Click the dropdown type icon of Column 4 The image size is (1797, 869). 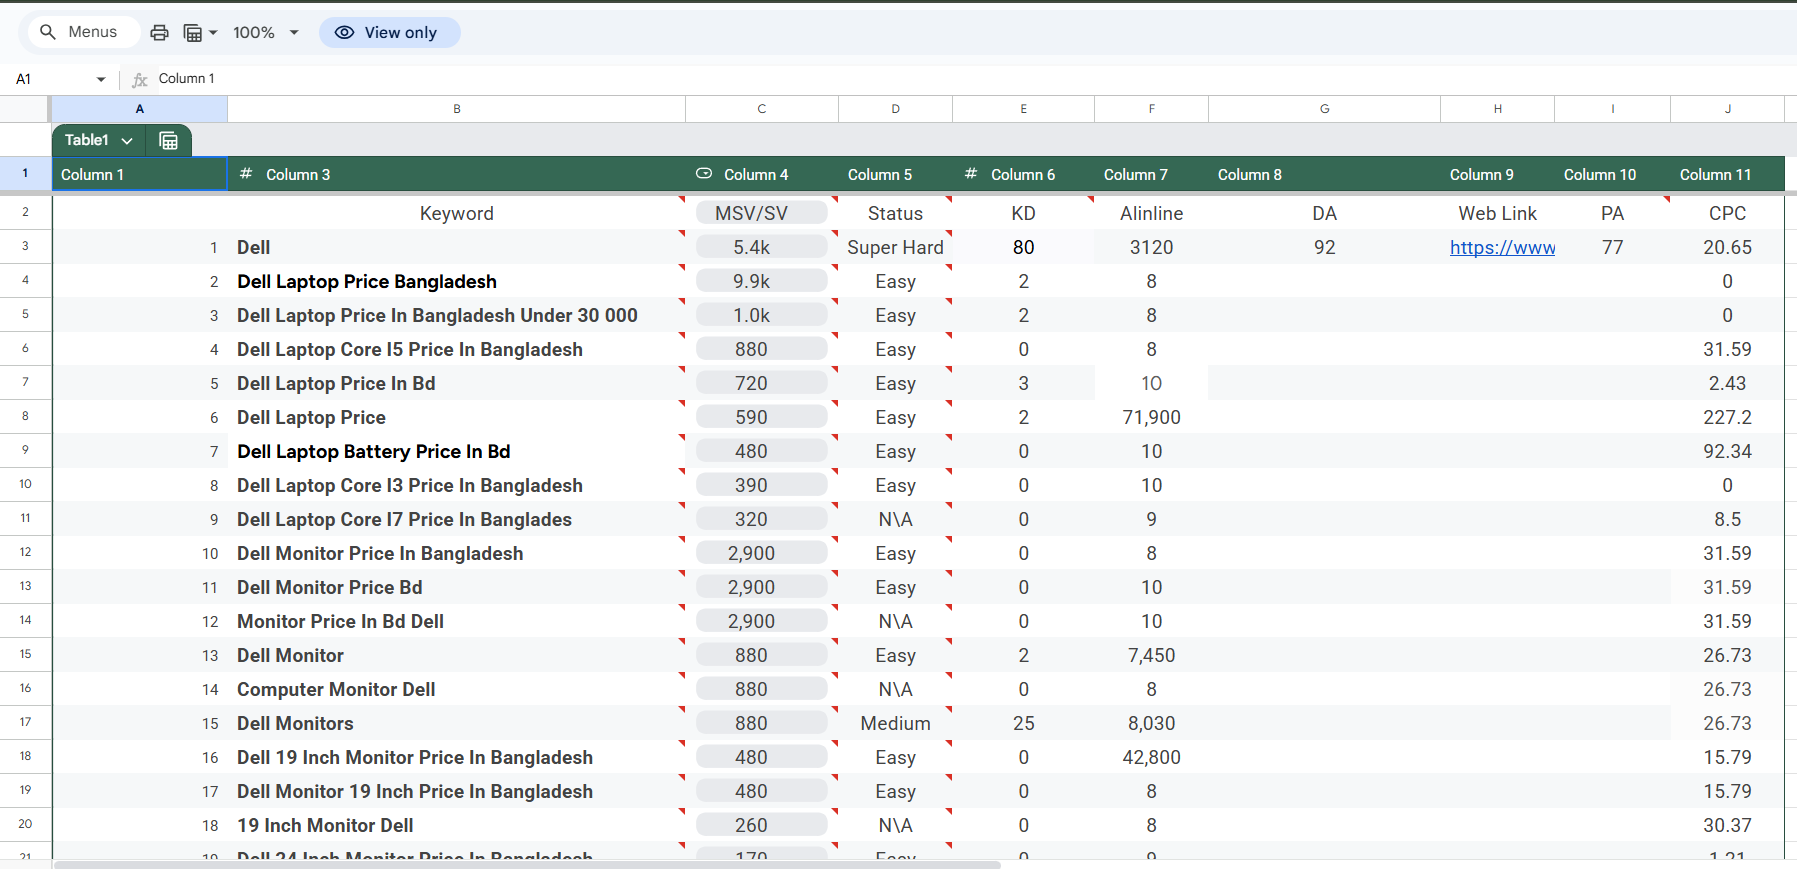[x=704, y=174]
